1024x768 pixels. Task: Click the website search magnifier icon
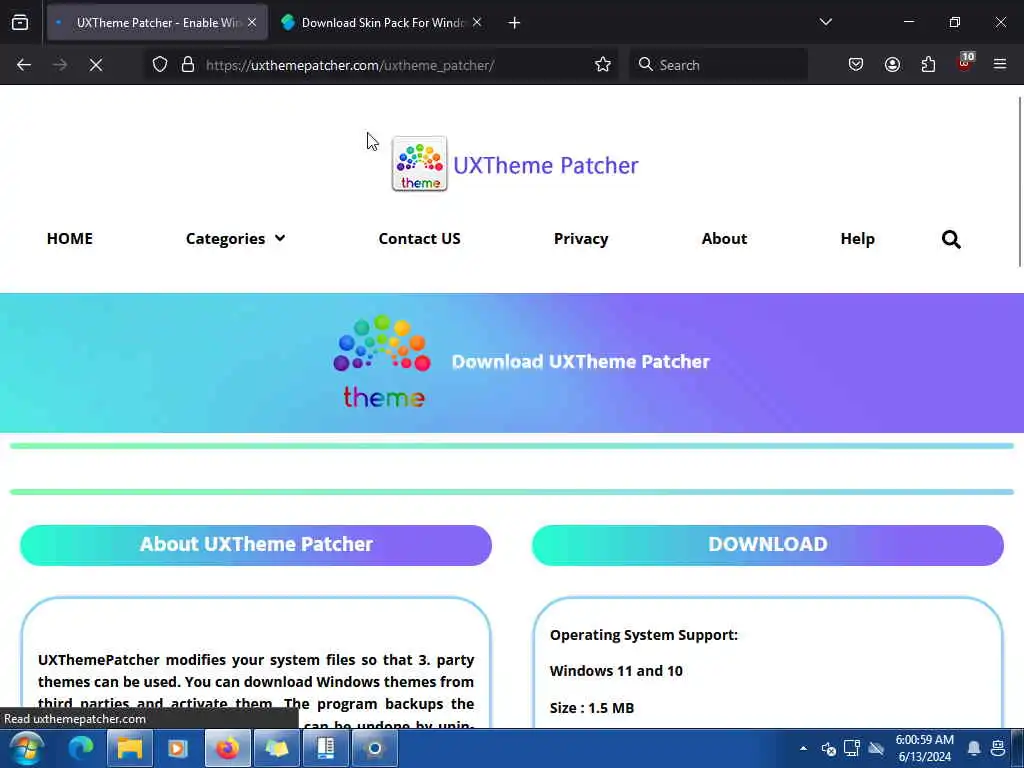point(951,240)
